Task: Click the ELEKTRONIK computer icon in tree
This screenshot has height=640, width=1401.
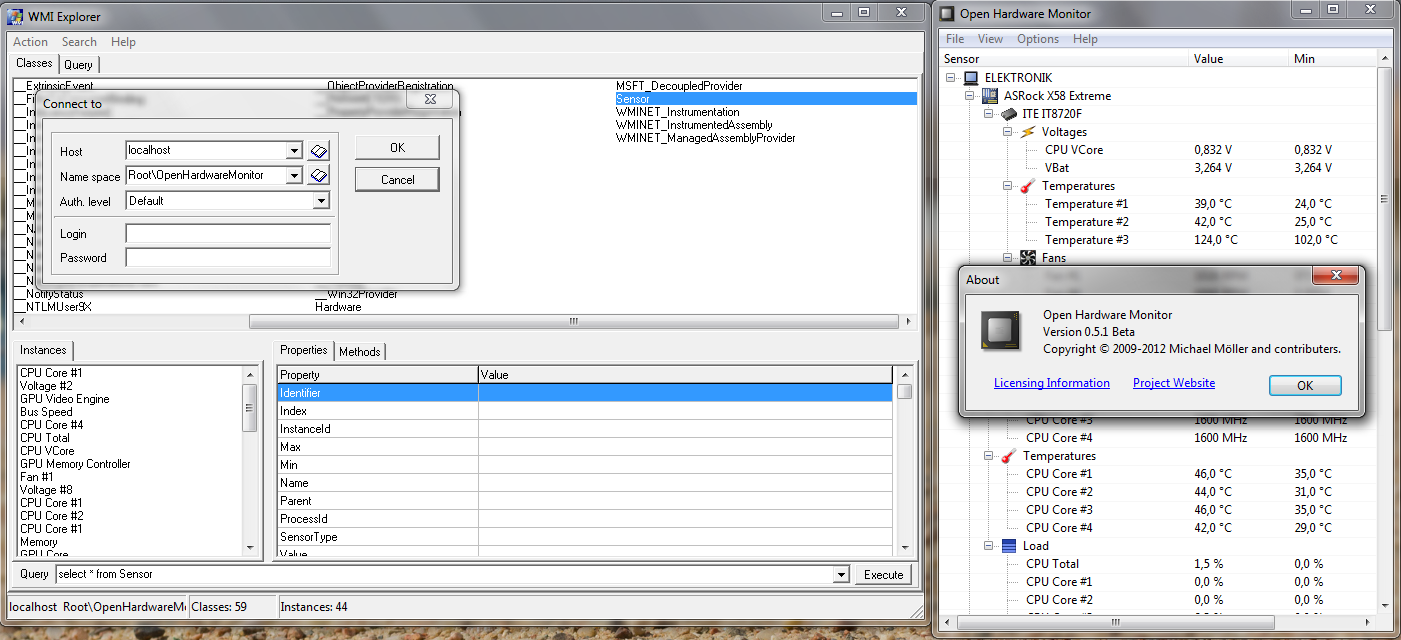Action: point(970,78)
